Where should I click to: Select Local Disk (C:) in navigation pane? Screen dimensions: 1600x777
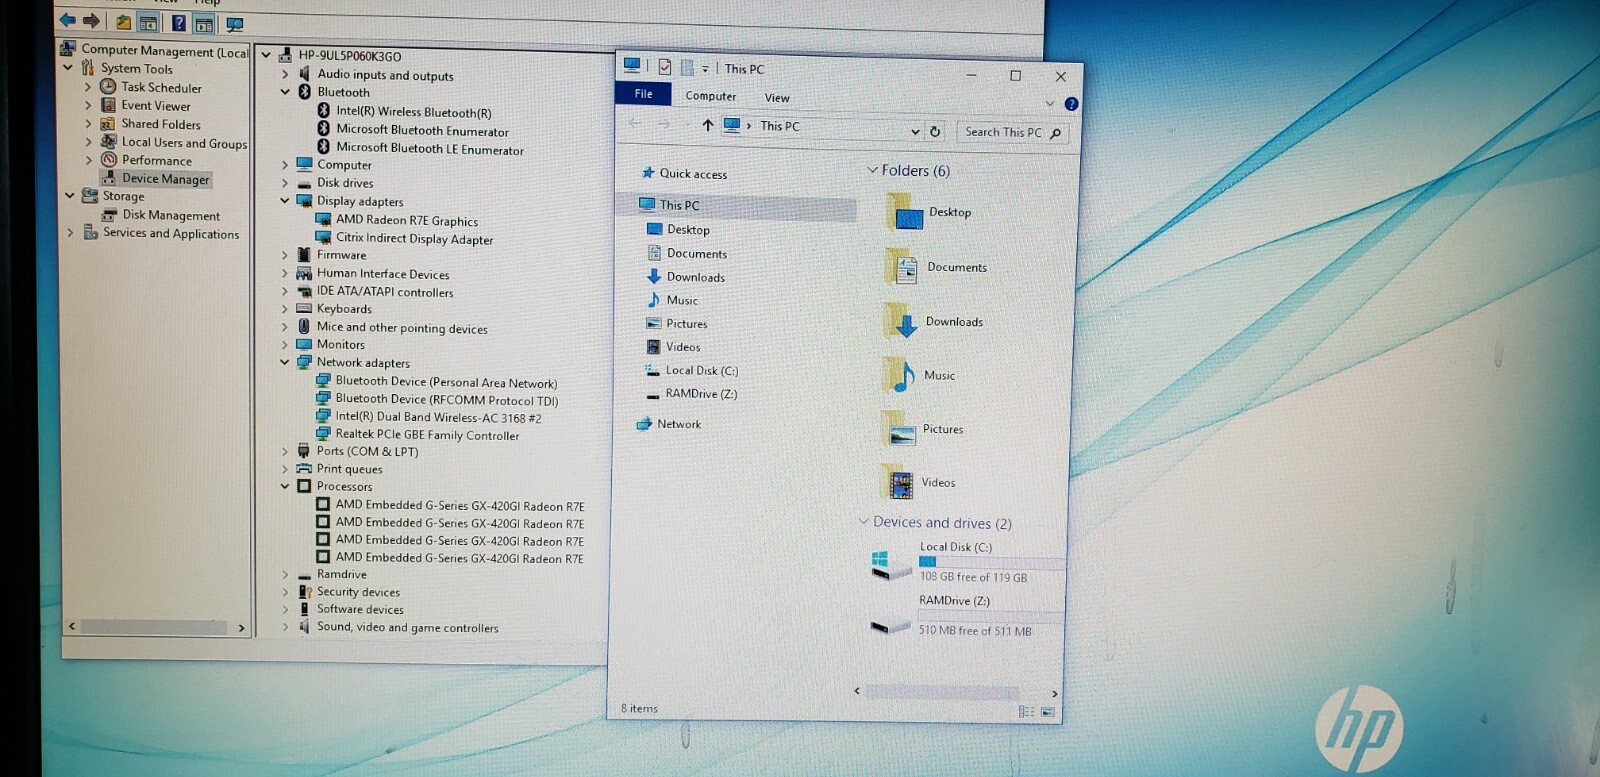coord(701,370)
